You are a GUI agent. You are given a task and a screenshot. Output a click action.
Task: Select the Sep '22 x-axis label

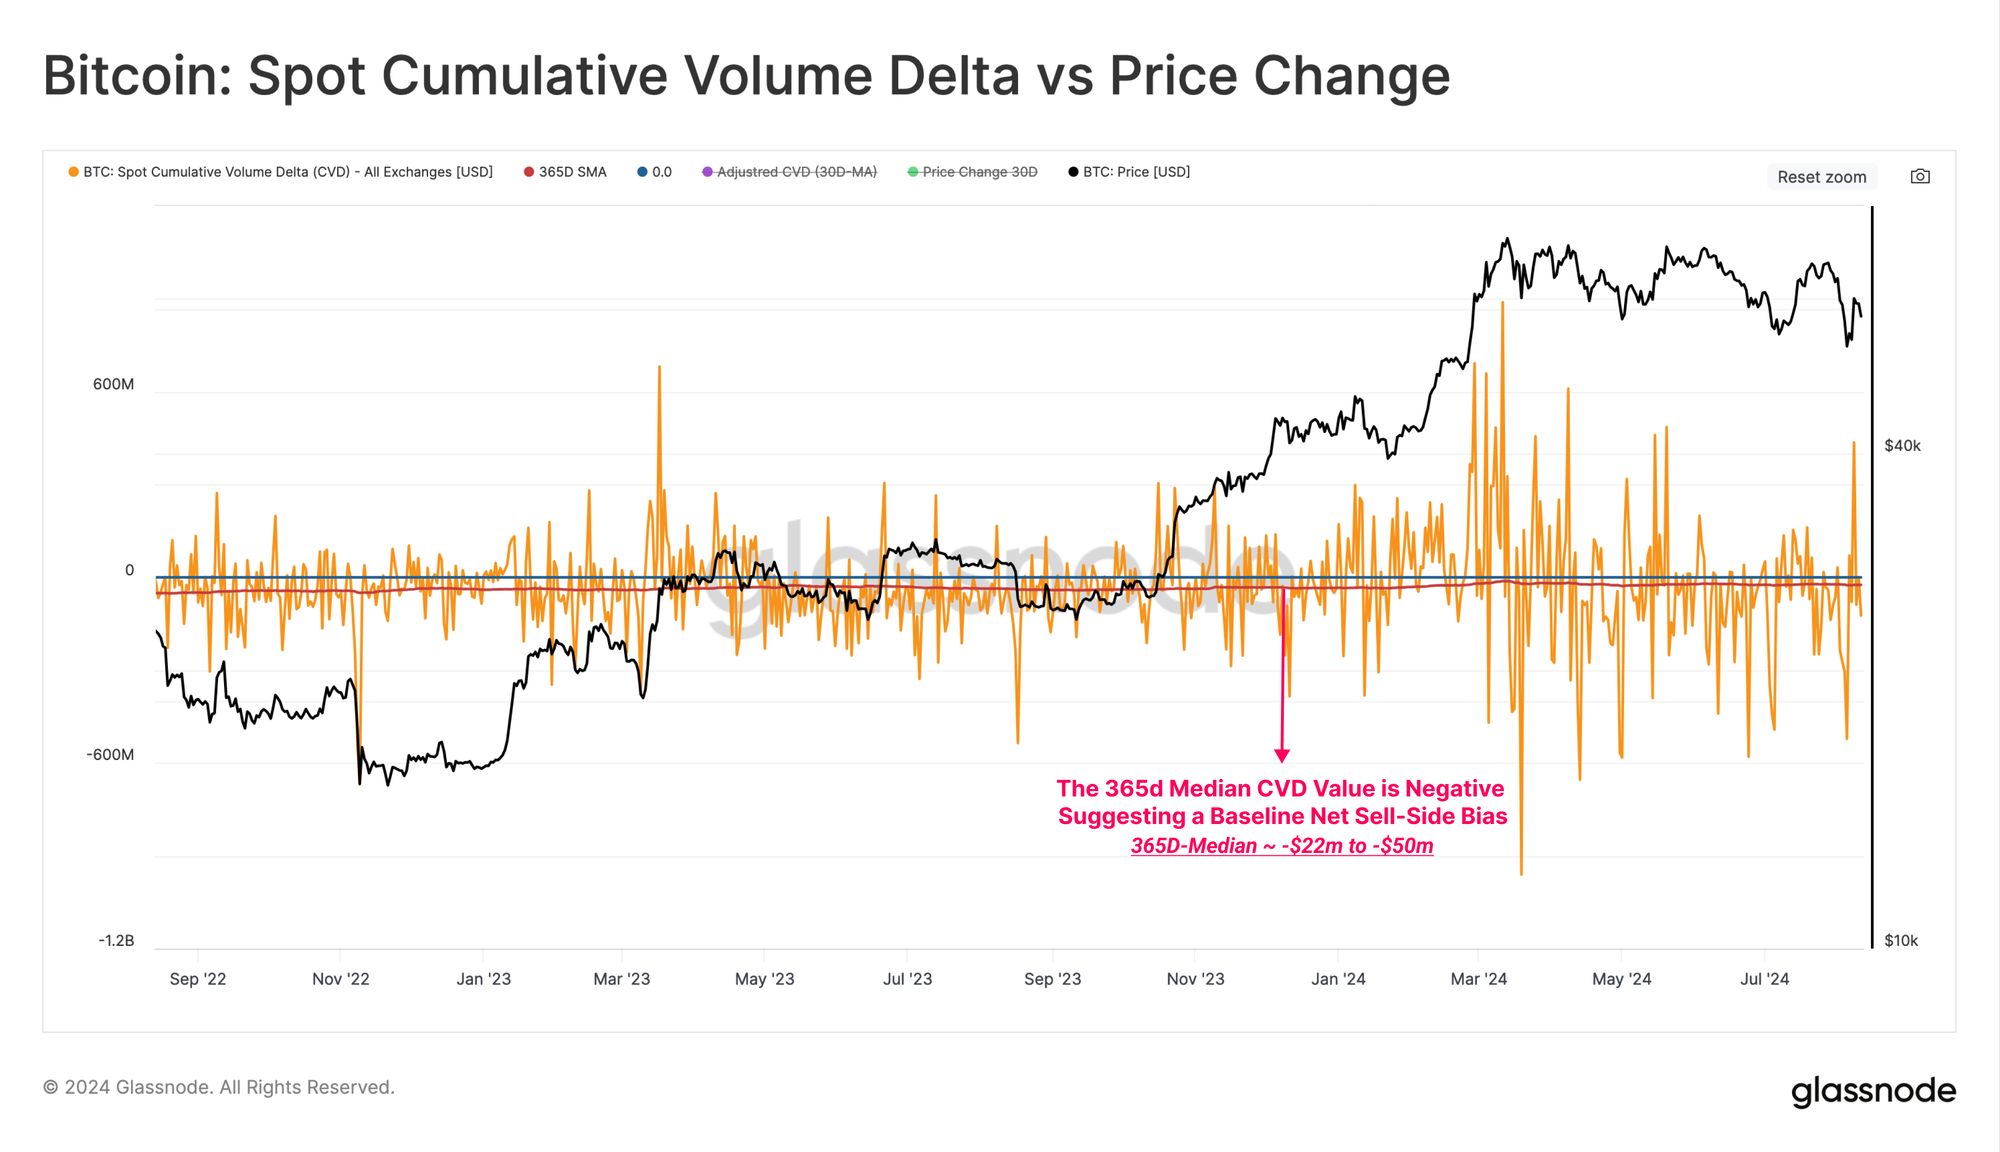(198, 979)
